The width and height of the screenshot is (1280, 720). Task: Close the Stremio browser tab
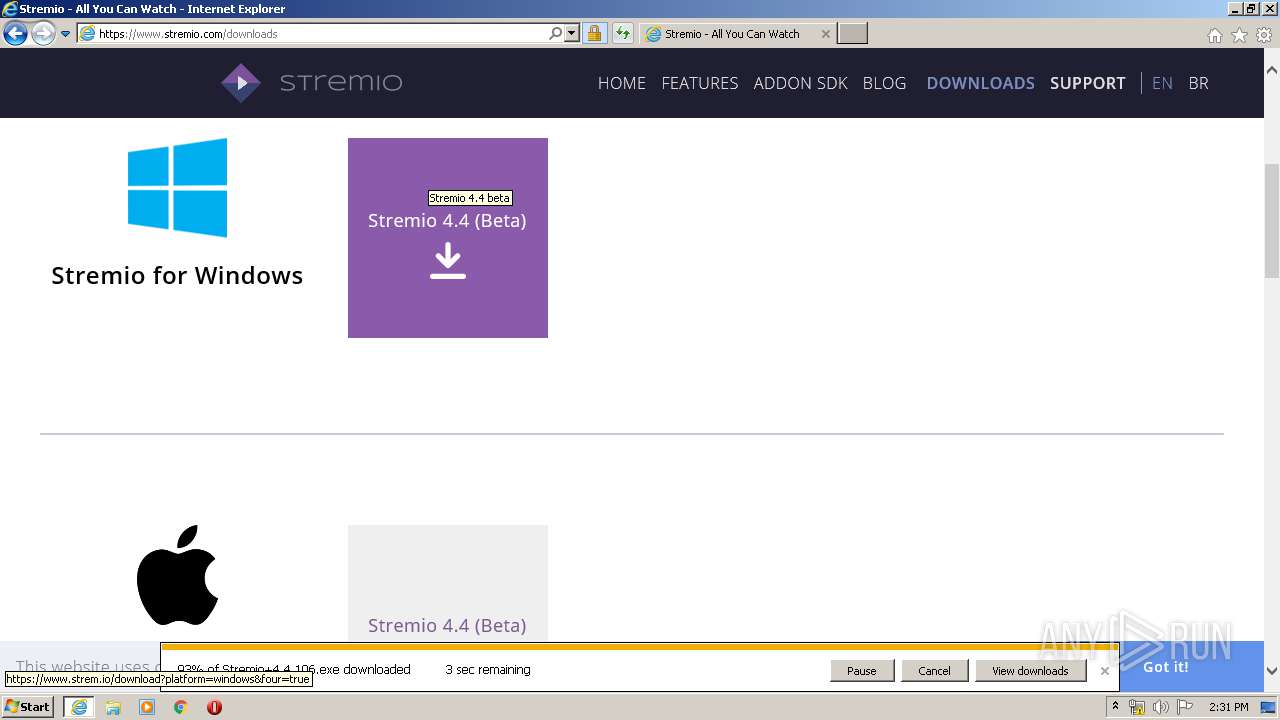point(825,34)
